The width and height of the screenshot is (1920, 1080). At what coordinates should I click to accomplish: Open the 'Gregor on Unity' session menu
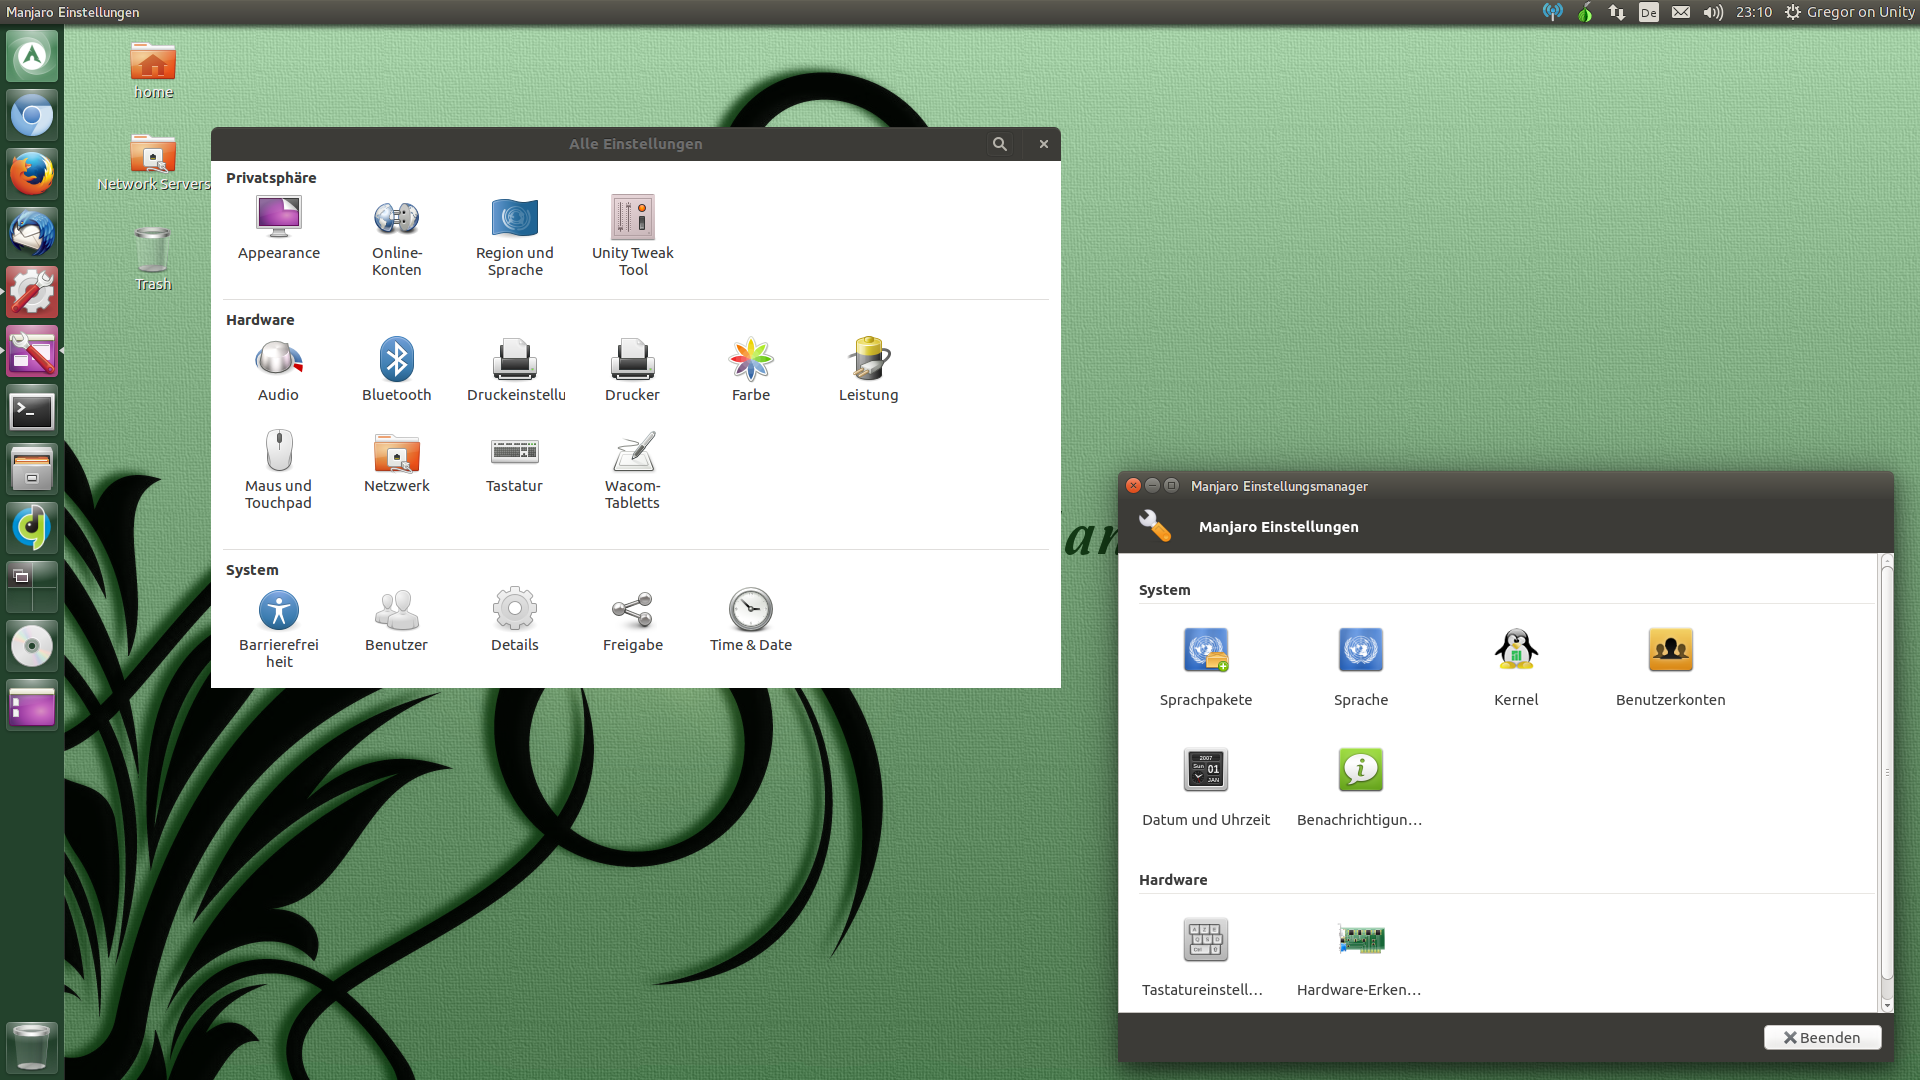point(1849,12)
